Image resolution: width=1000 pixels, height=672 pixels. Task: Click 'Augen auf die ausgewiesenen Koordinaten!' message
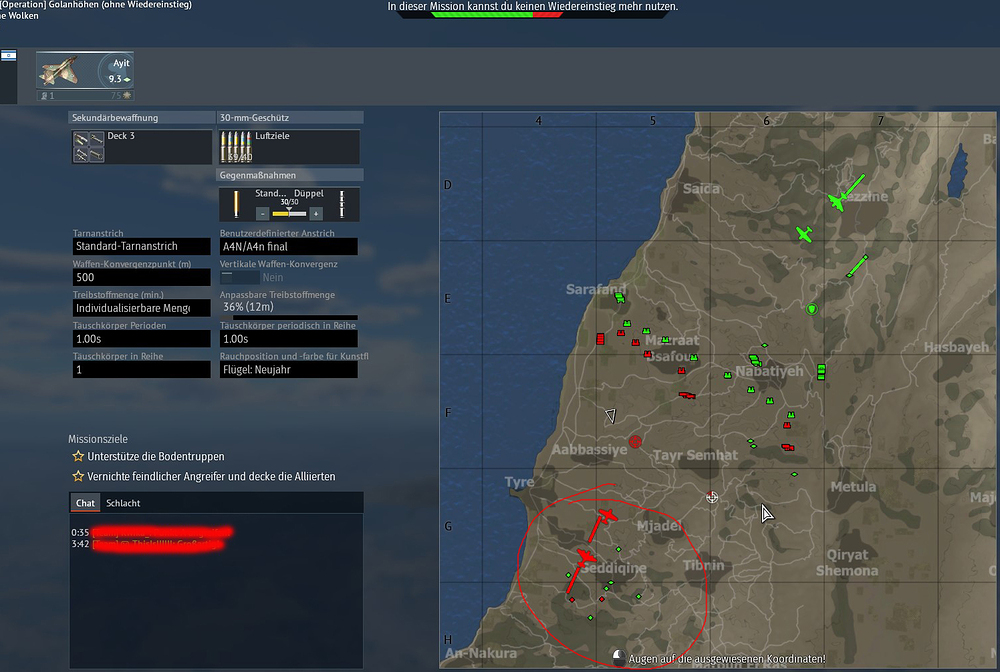(727, 659)
